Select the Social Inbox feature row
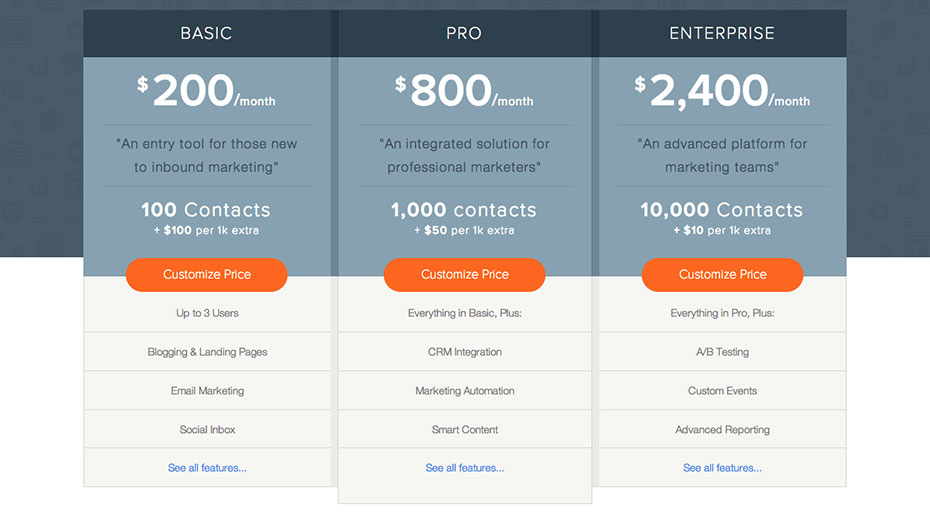Screen dimensions: 930x516 pyautogui.click(x=207, y=430)
